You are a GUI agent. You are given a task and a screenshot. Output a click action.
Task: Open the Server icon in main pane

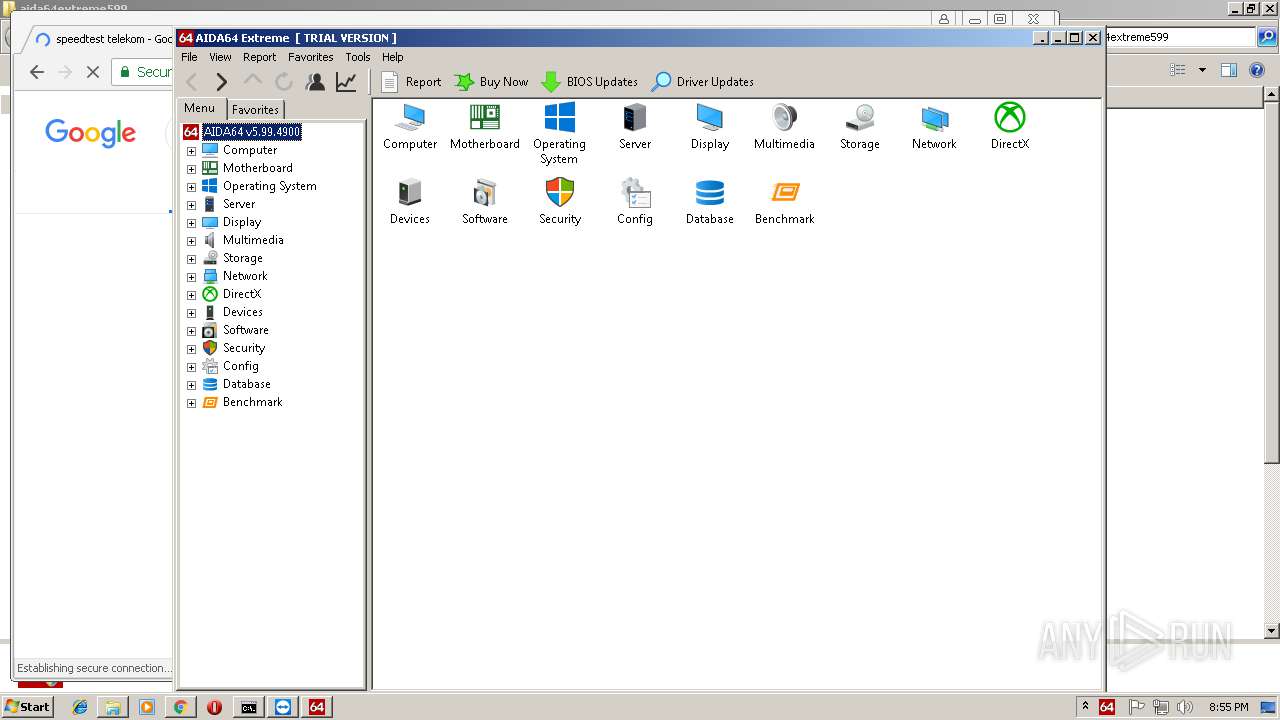(x=635, y=118)
